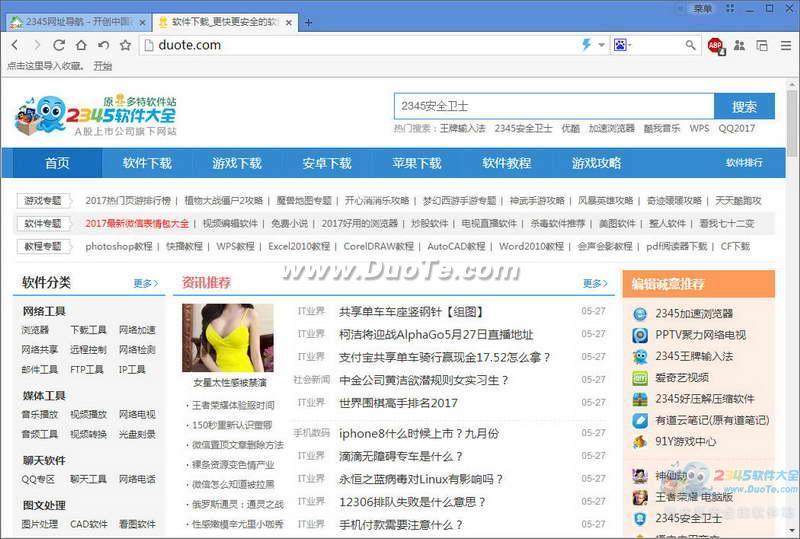Close the 2345网址导航 tab
800x539 pixels.
click(142, 22)
